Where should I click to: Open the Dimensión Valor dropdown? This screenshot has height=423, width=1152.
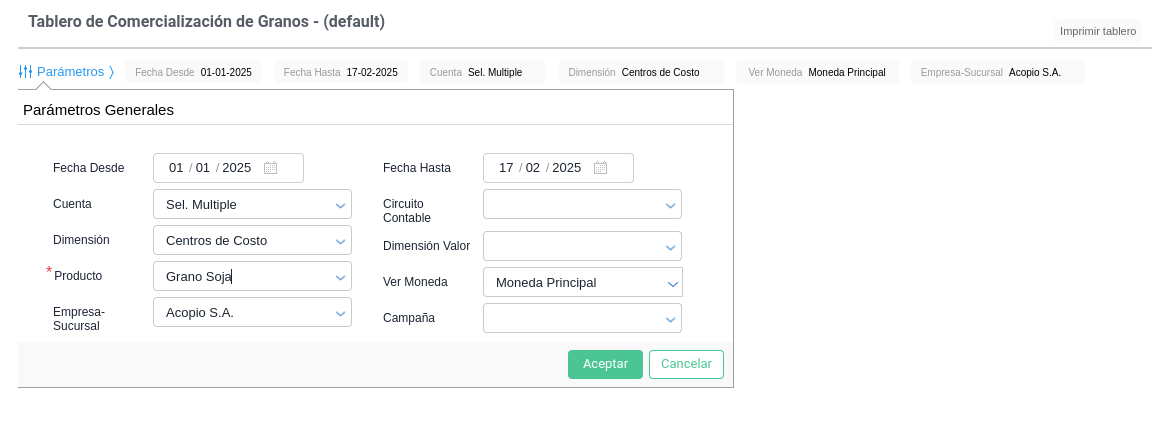pyautogui.click(x=670, y=247)
